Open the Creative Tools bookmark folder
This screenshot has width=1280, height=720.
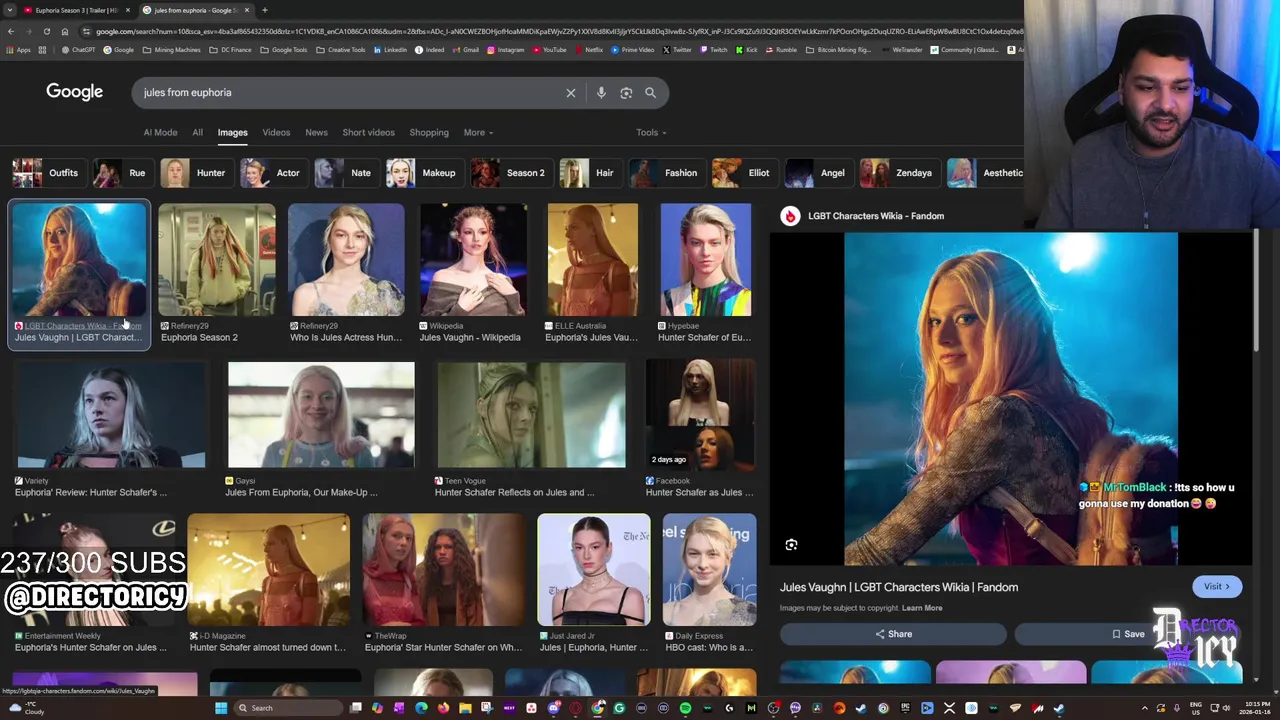[x=340, y=50]
